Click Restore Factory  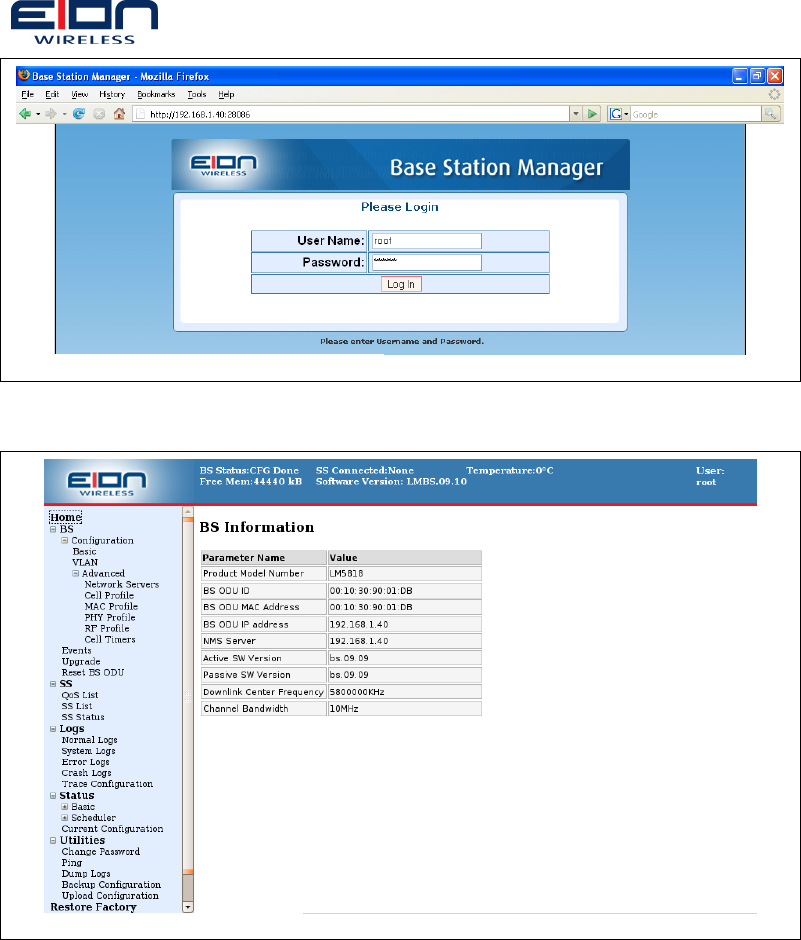(x=94, y=907)
